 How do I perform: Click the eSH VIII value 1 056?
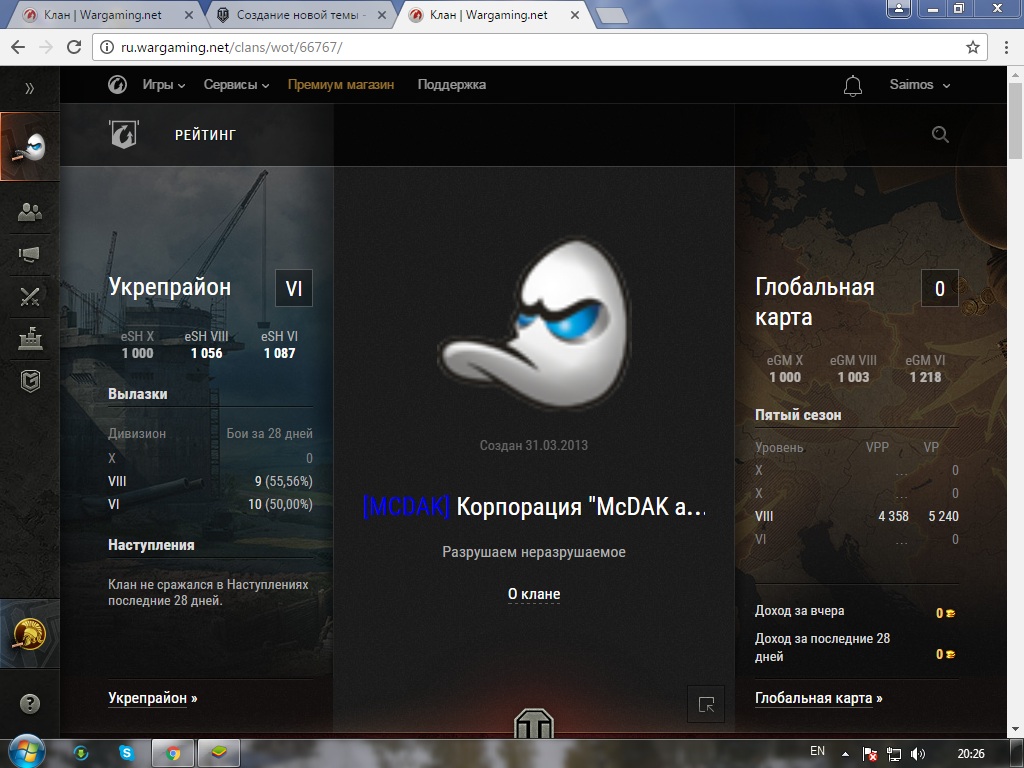pos(206,353)
